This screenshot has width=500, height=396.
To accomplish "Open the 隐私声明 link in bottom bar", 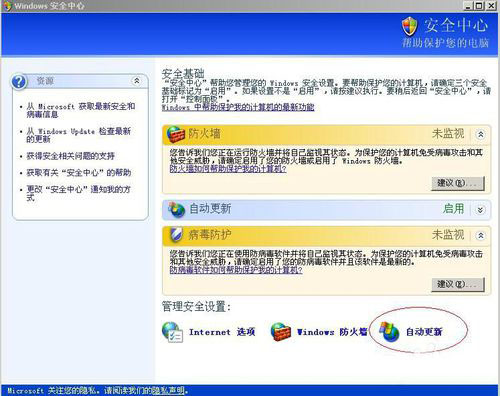I will click(168, 390).
